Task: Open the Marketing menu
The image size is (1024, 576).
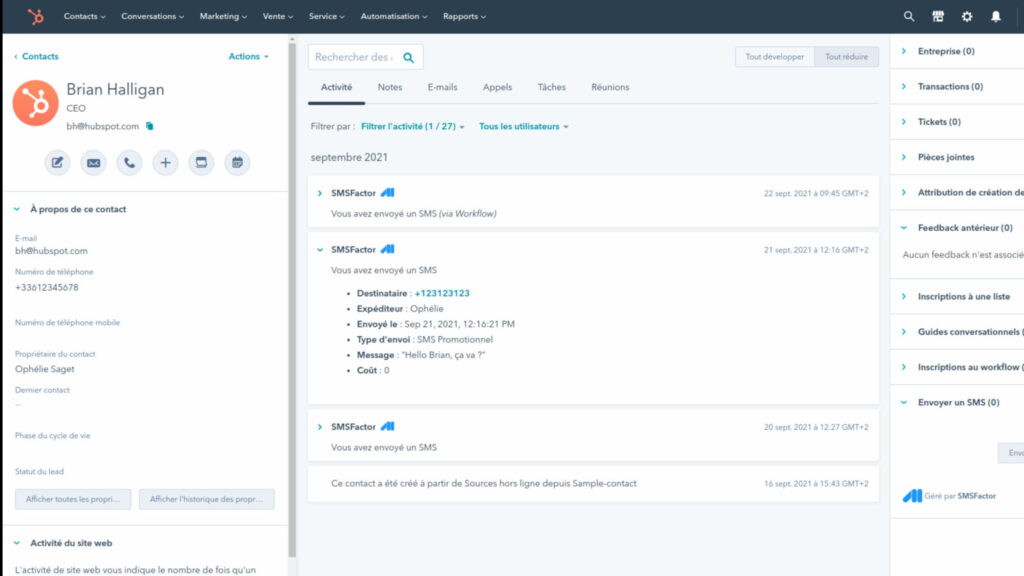Action: pyautogui.click(x=223, y=16)
